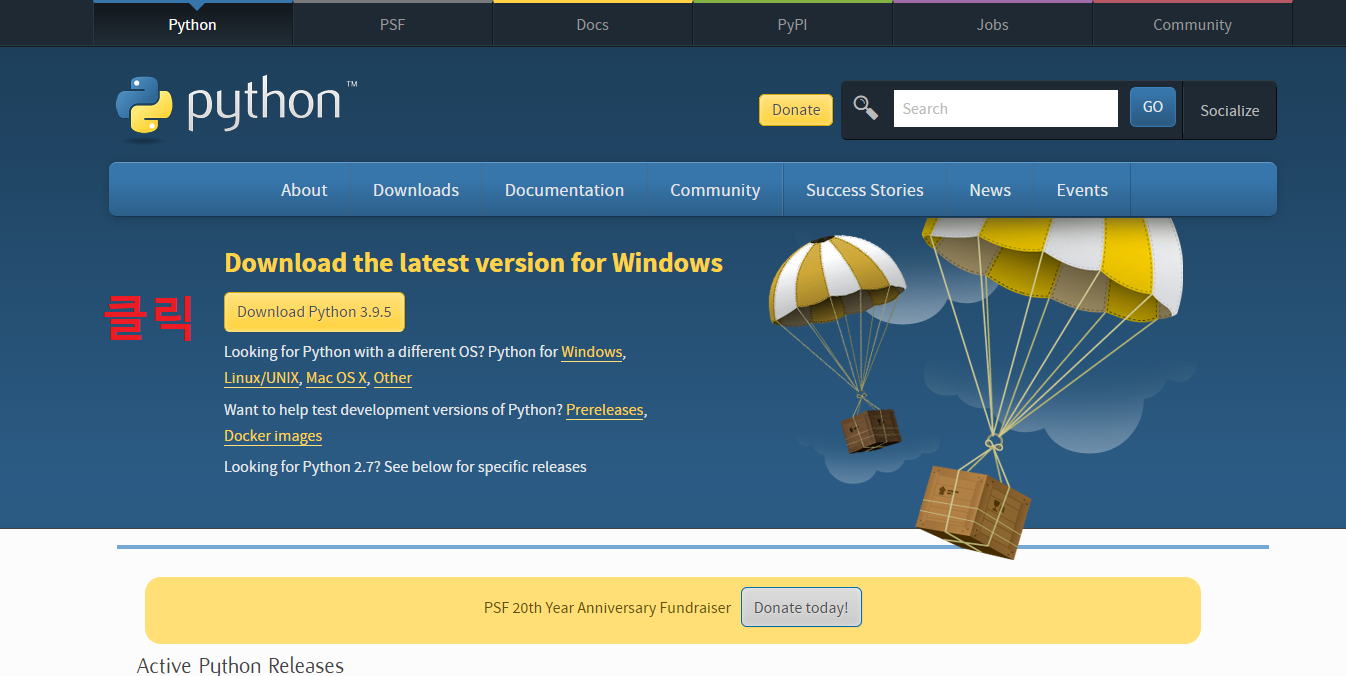
Task: Click the GO search button
Action: (1153, 107)
